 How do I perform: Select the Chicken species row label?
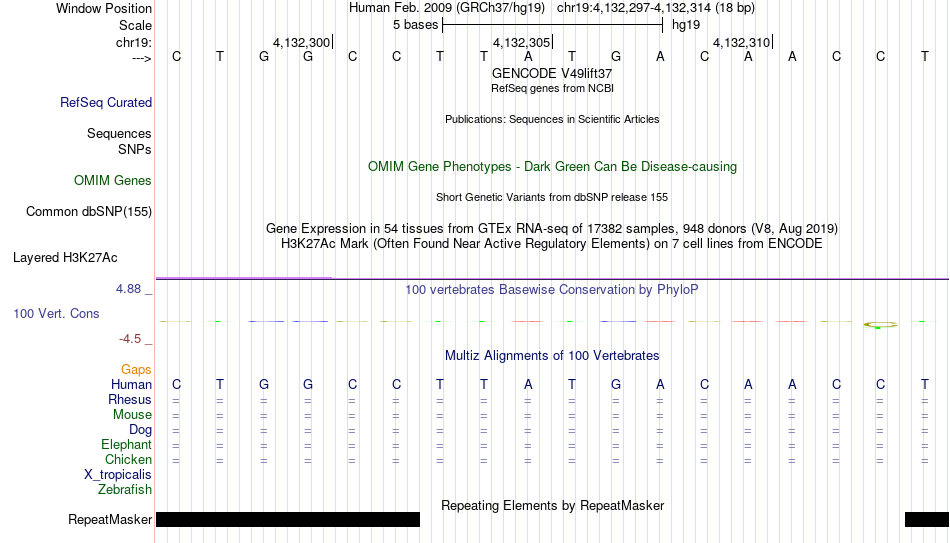point(128,459)
